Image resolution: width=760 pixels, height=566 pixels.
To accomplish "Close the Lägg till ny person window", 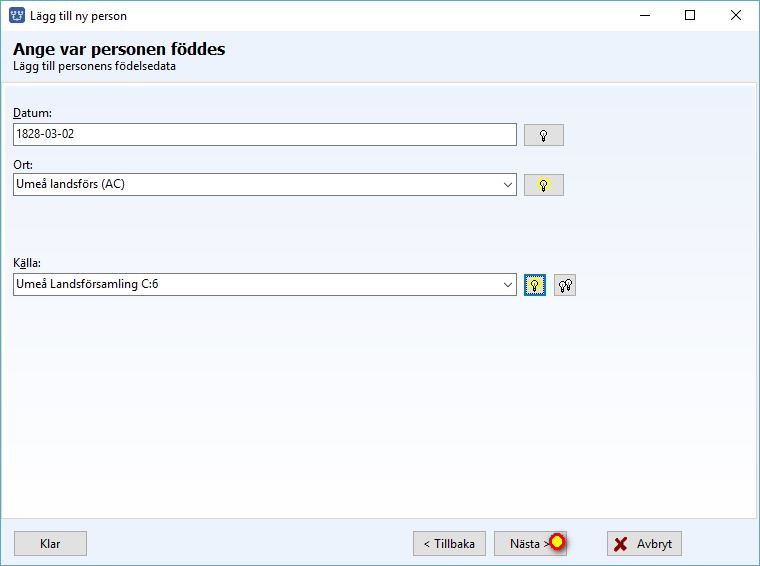I will (x=735, y=16).
